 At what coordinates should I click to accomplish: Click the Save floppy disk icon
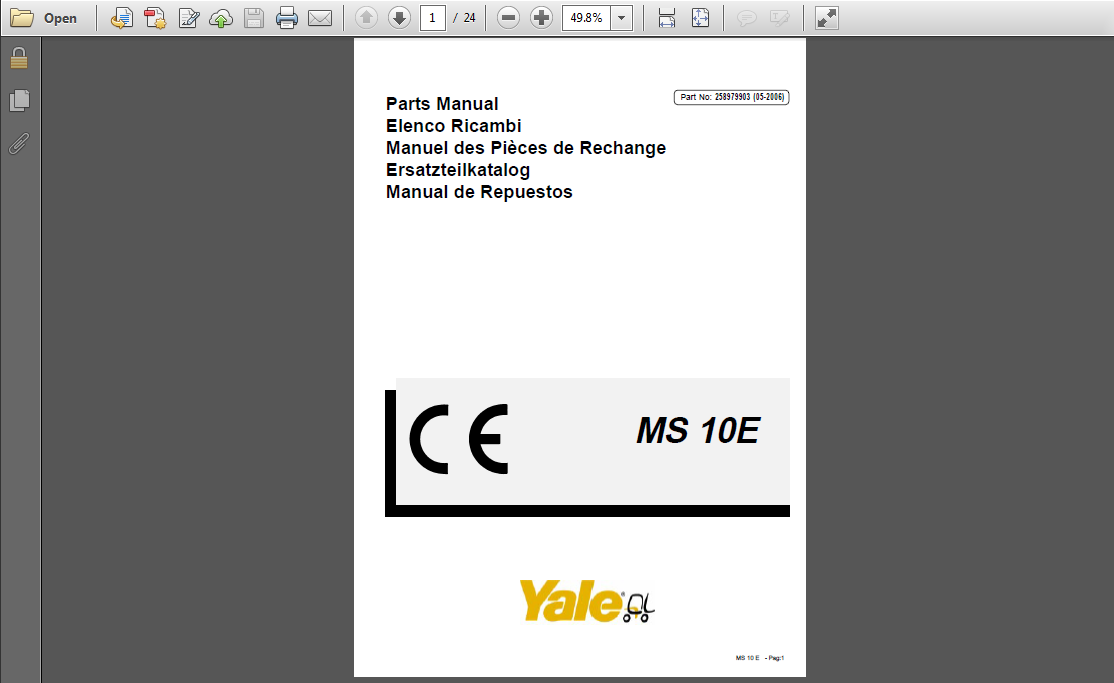pos(254,18)
